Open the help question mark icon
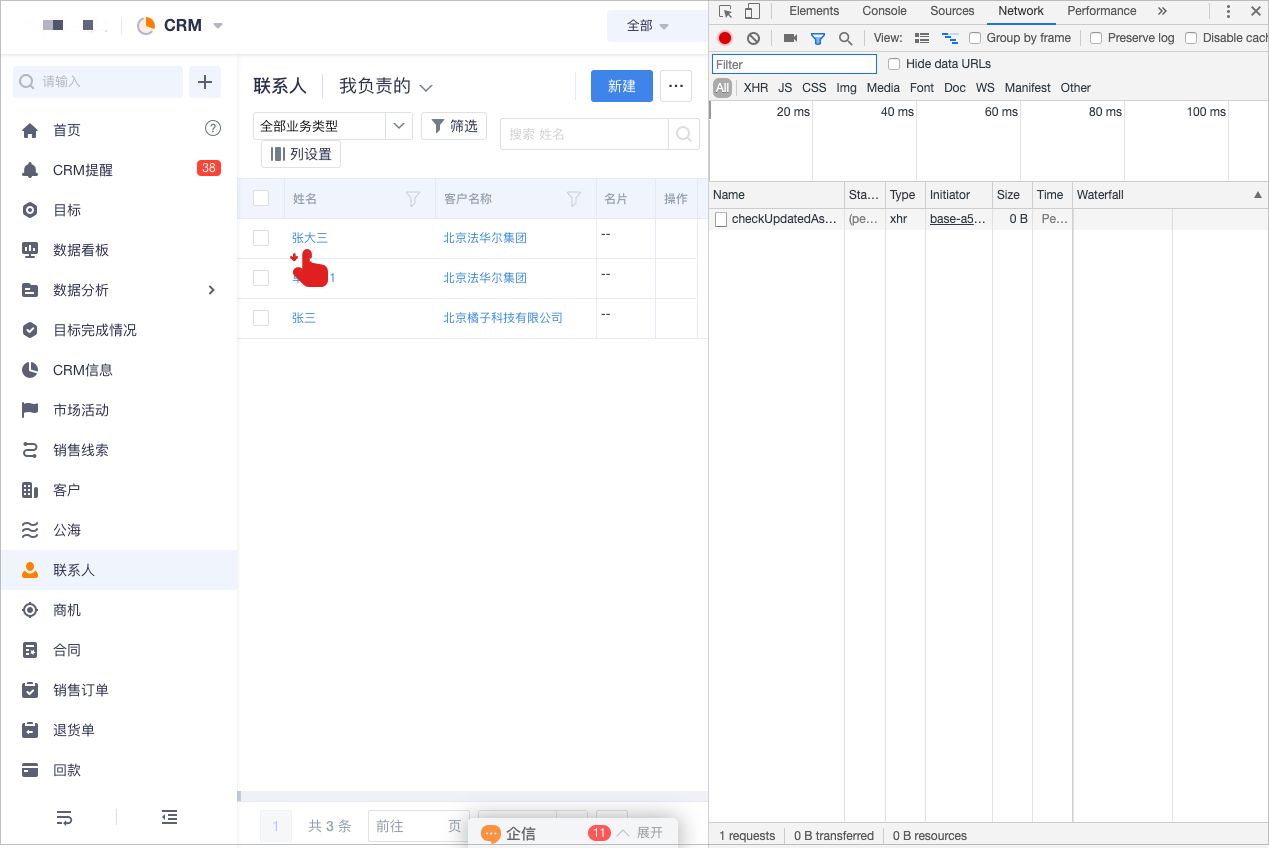 [212, 128]
